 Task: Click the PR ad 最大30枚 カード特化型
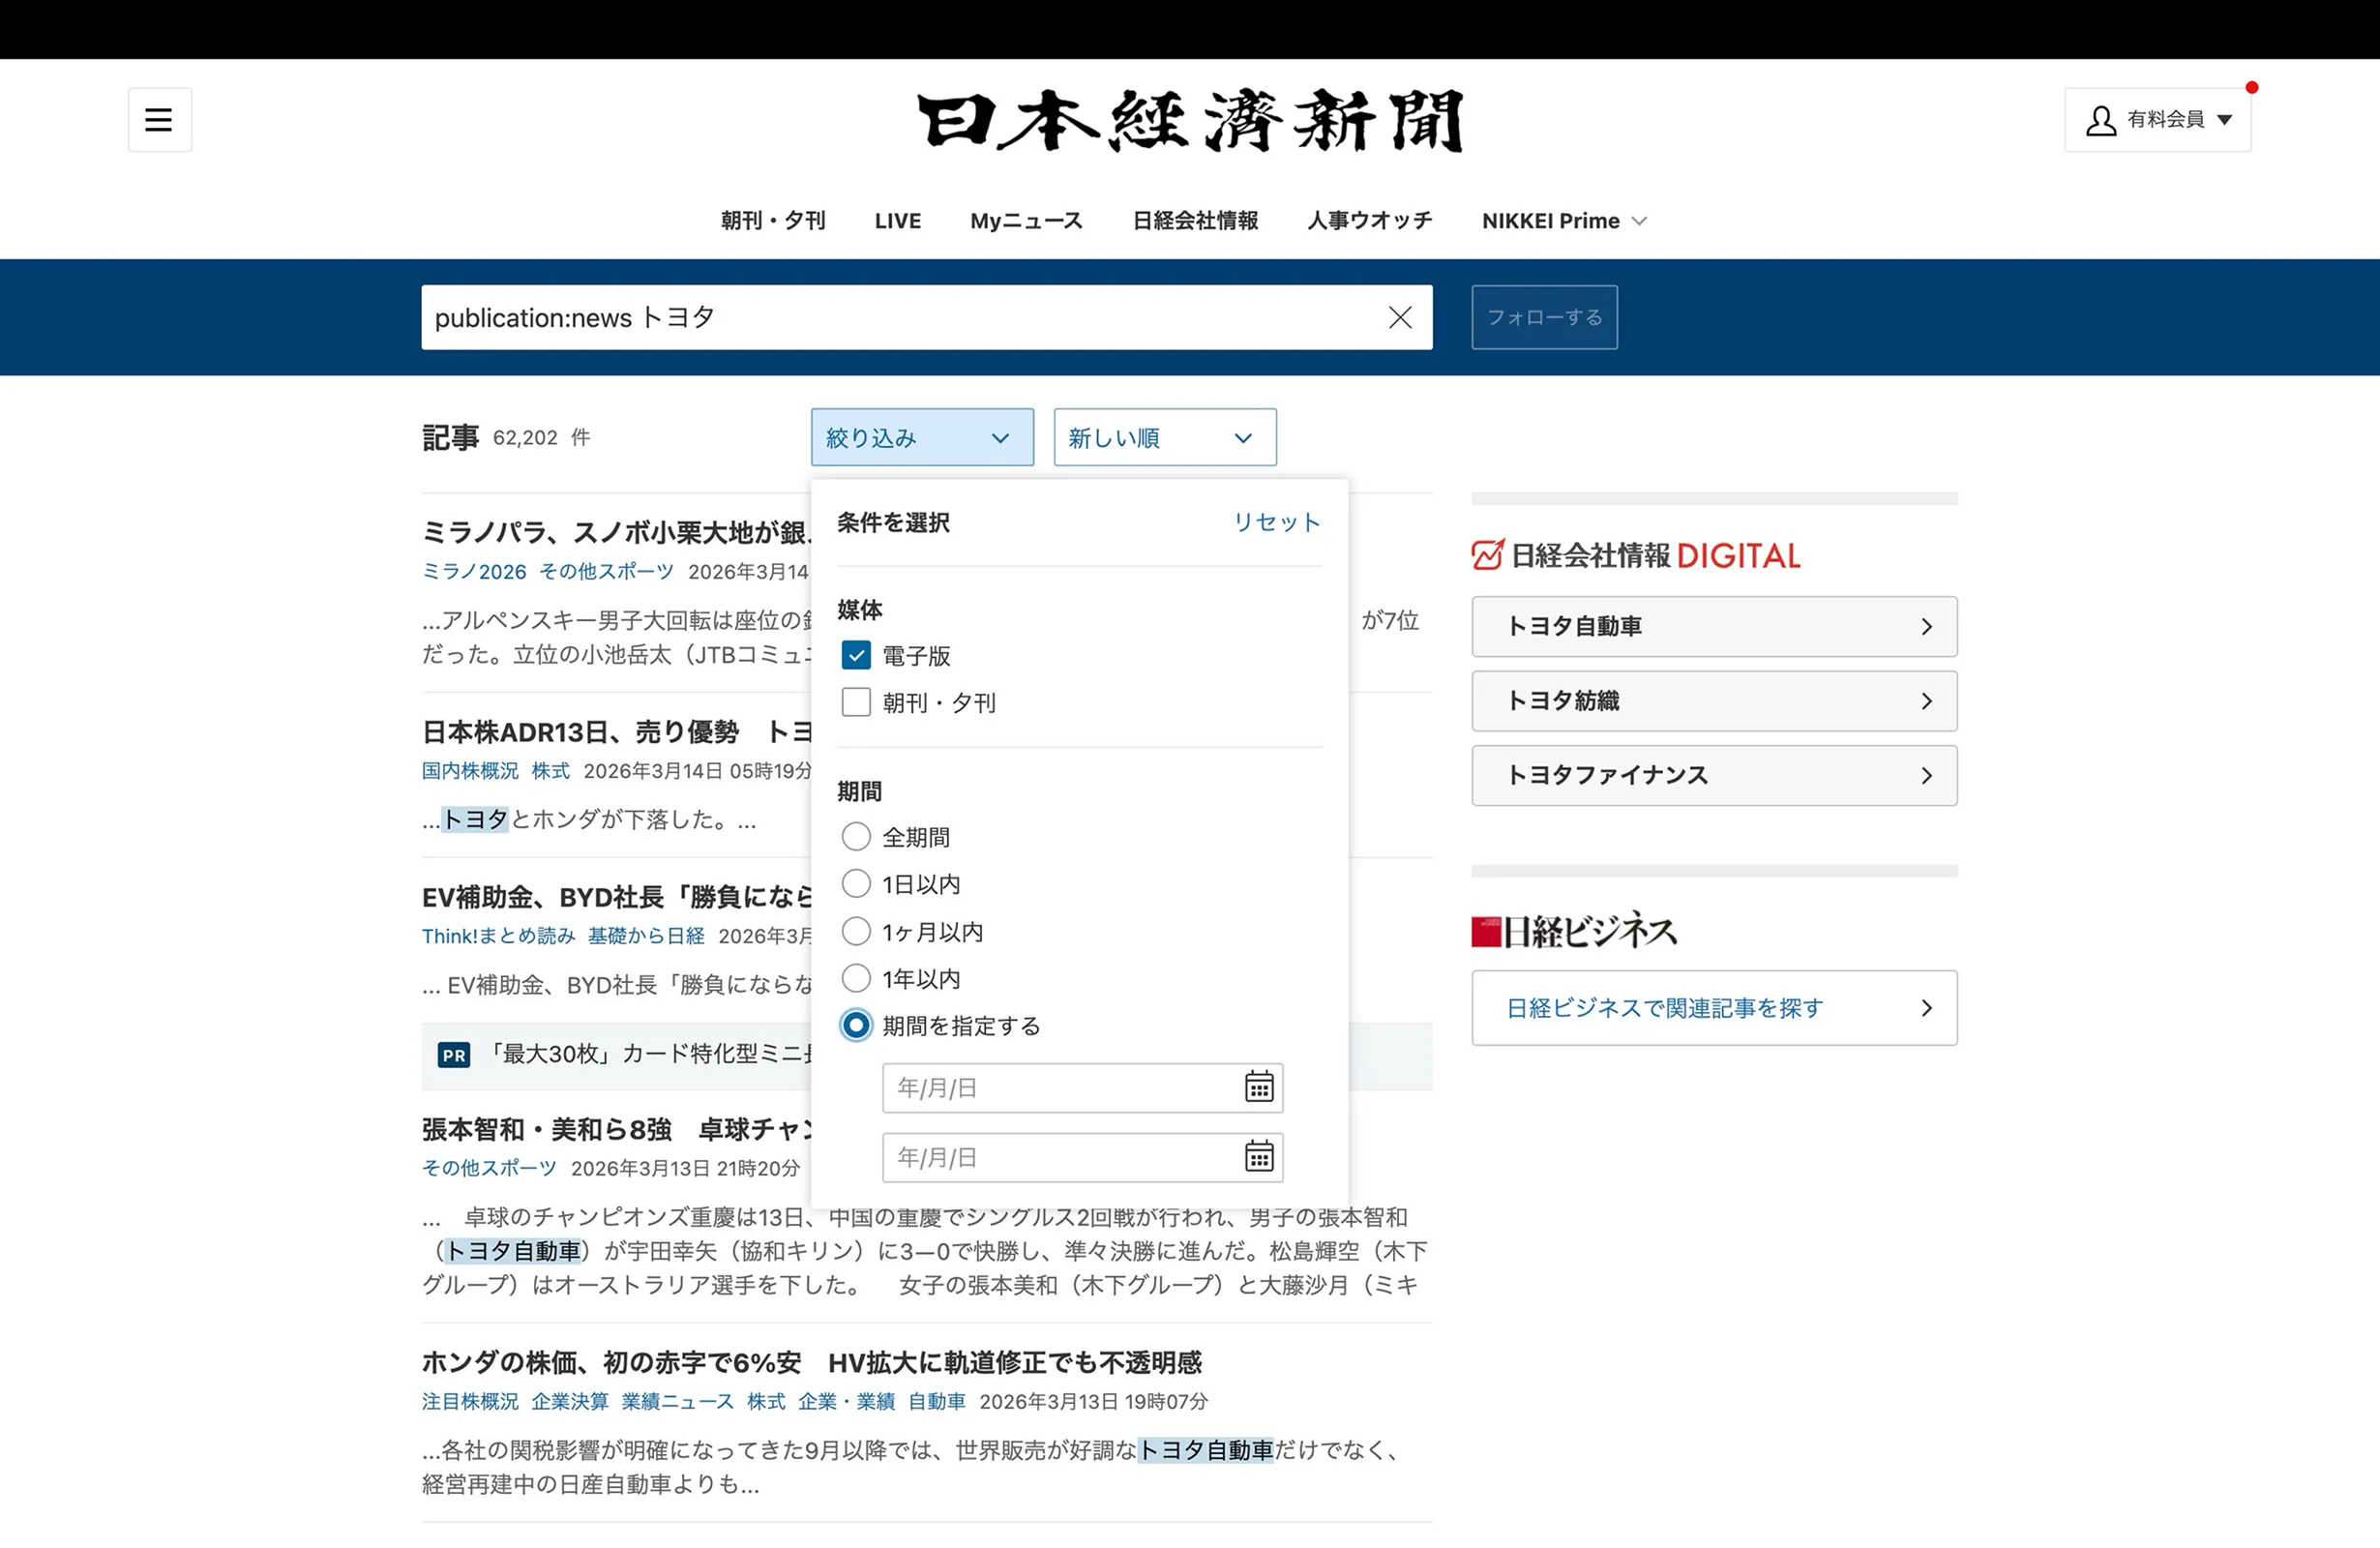click(650, 1054)
